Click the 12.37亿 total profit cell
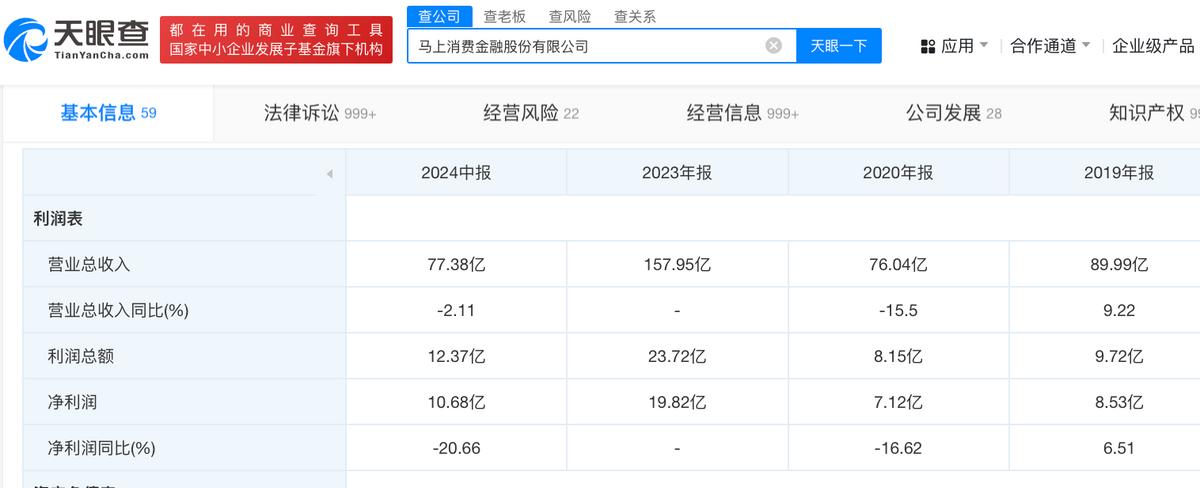Viewport: 1200px width, 488px height. click(456, 356)
